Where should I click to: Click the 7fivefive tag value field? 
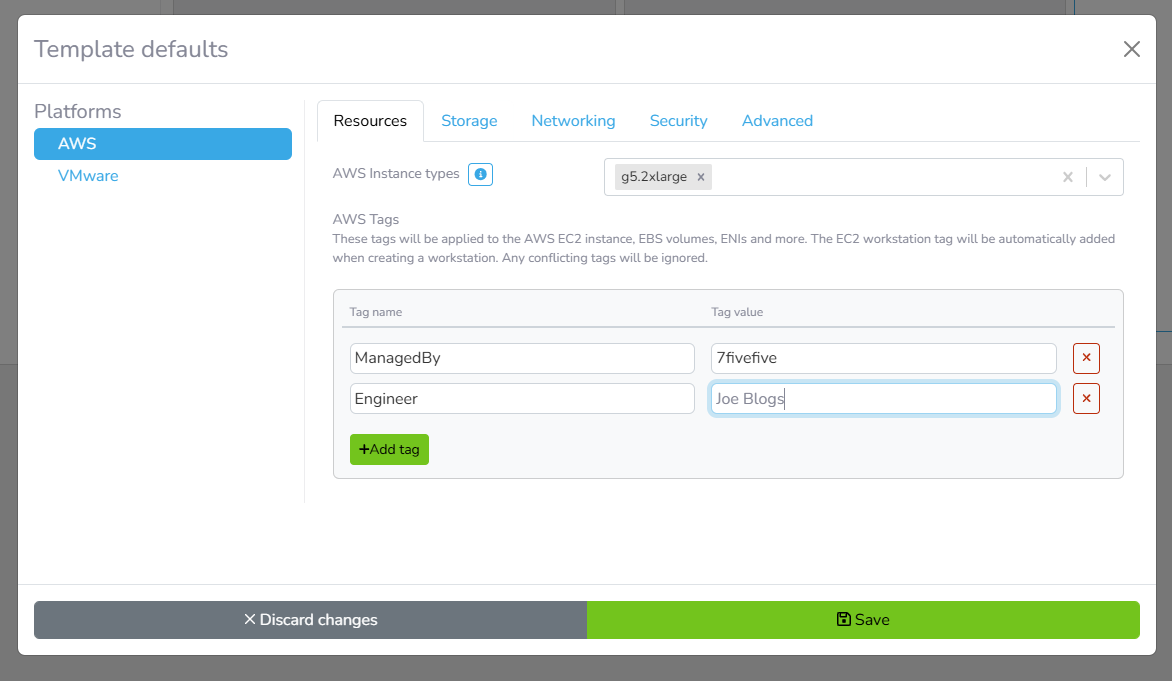[883, 358]
